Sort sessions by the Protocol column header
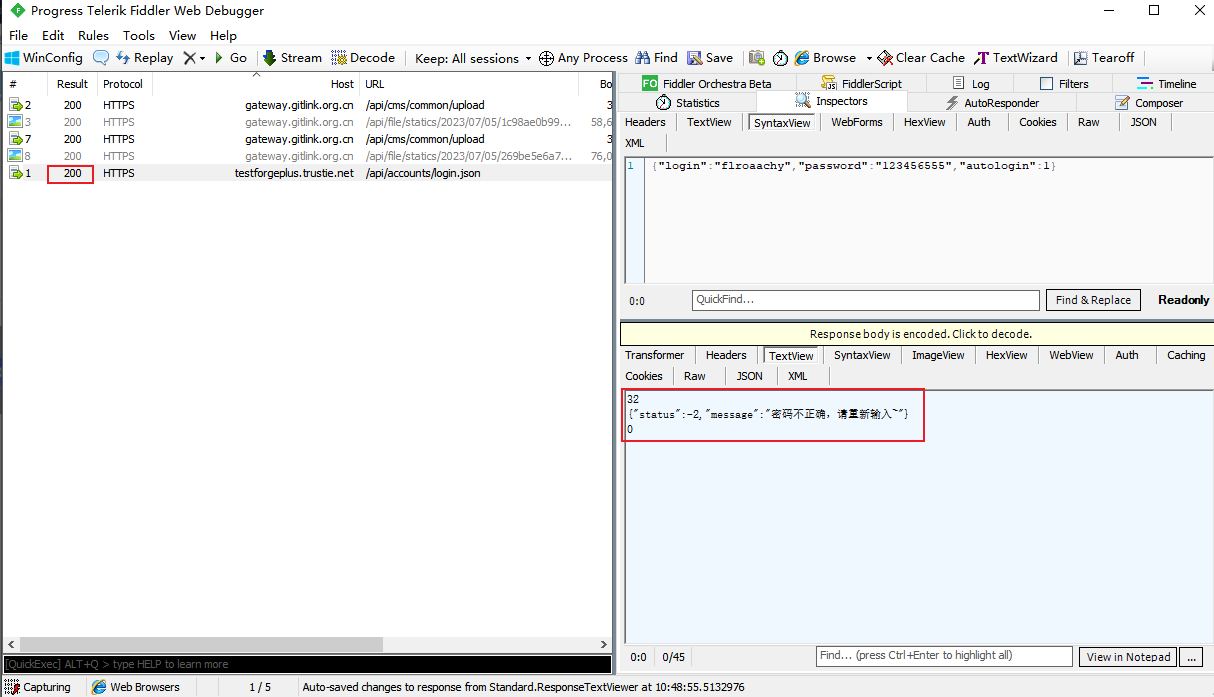The image size is (1214, 697). point(123,84)
